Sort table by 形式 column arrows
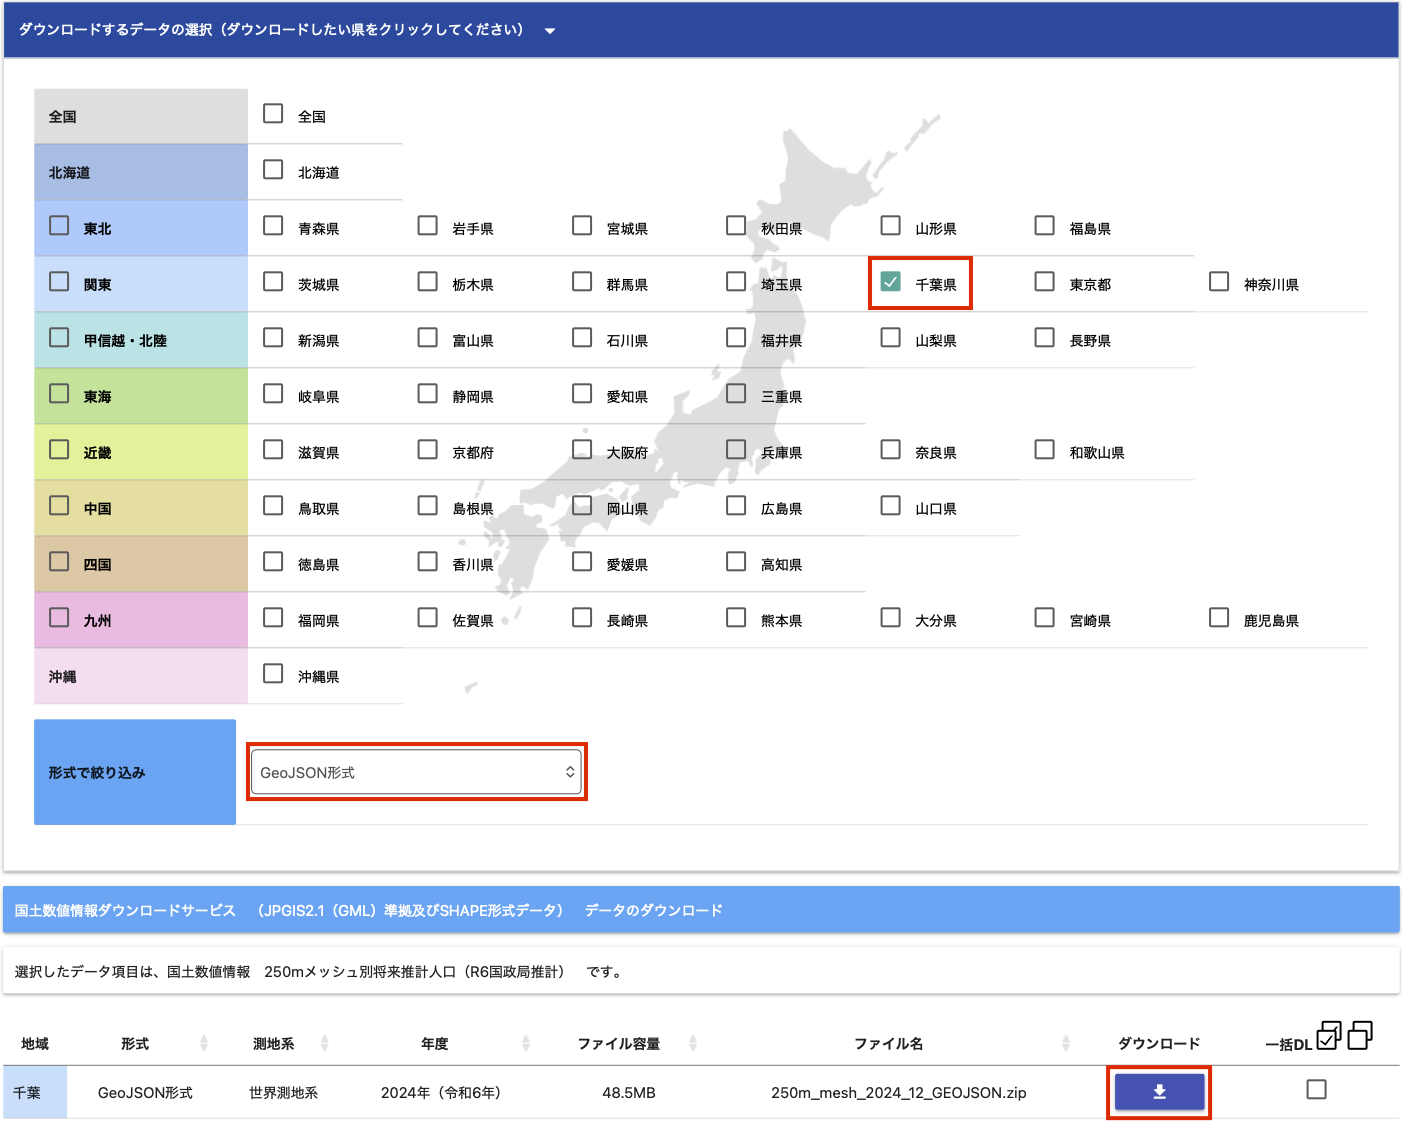 click(x=204, y=1044)
